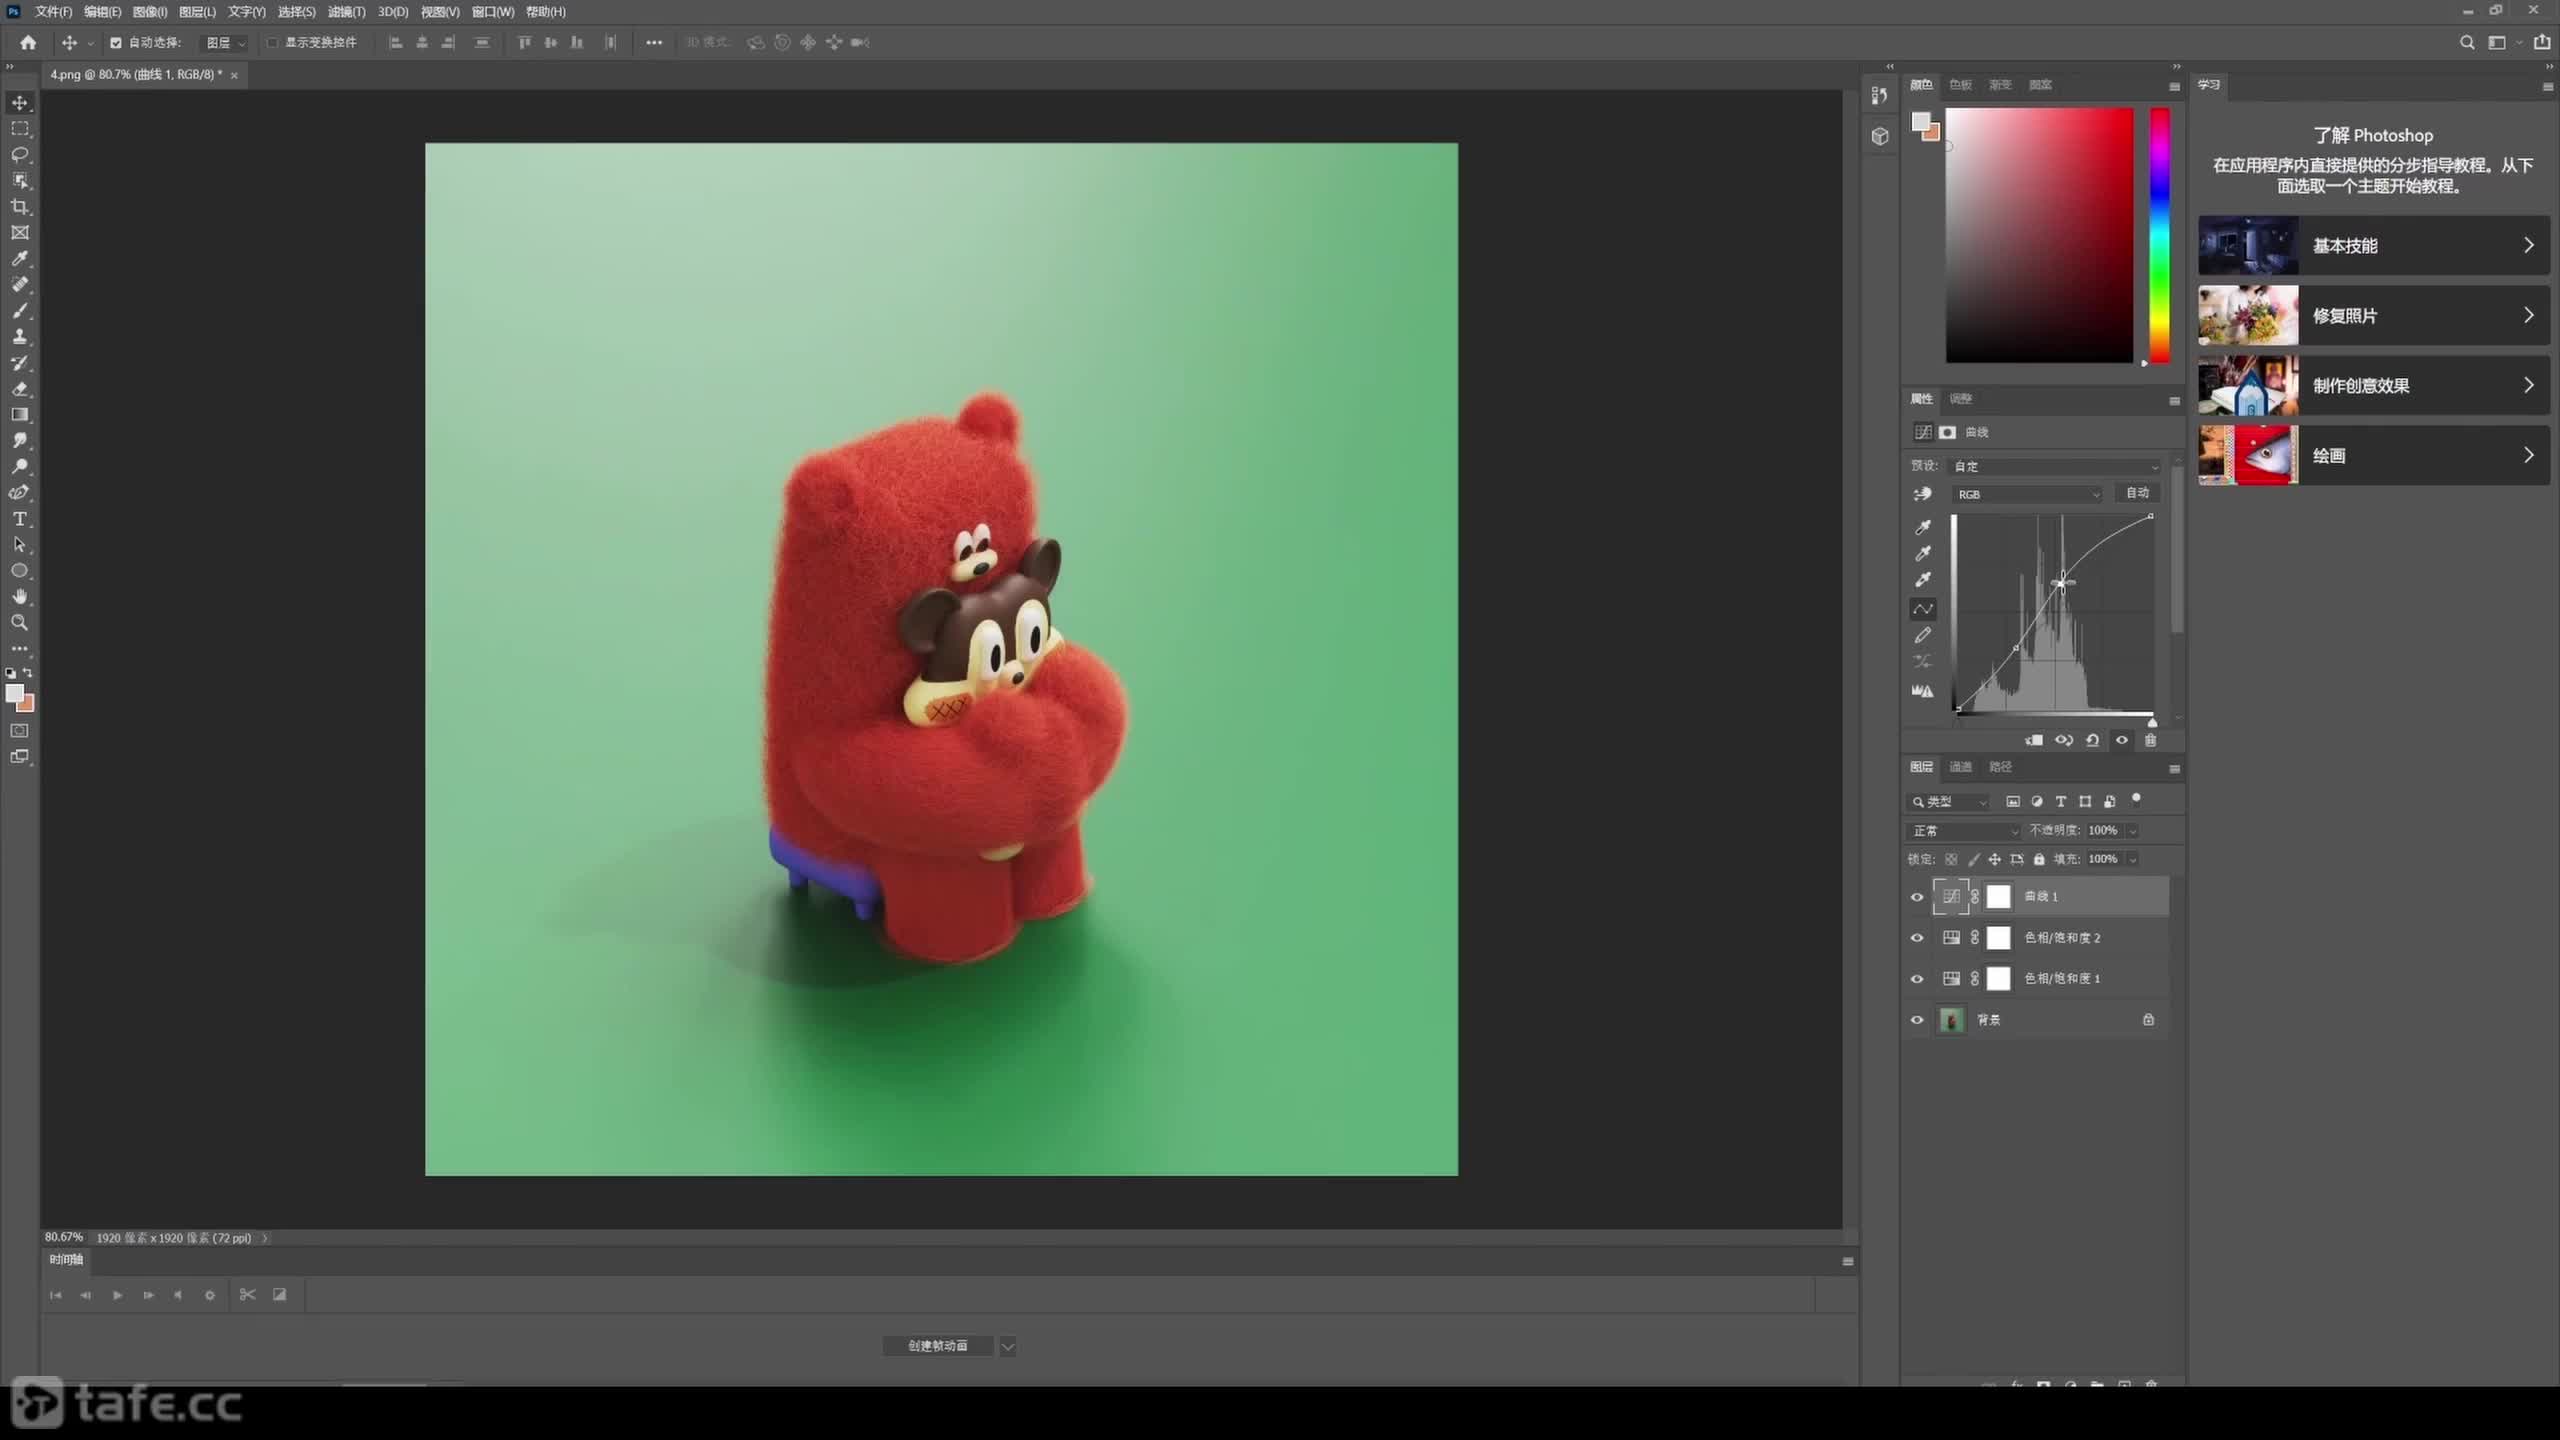Open the layer filter 类型 dropdown

(x=1949, y=802)
